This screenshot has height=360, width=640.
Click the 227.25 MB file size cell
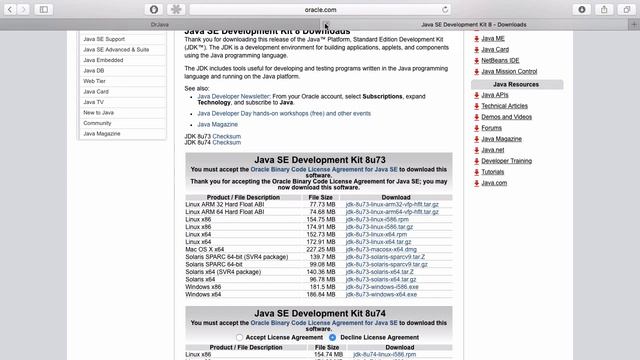(321, 249)
